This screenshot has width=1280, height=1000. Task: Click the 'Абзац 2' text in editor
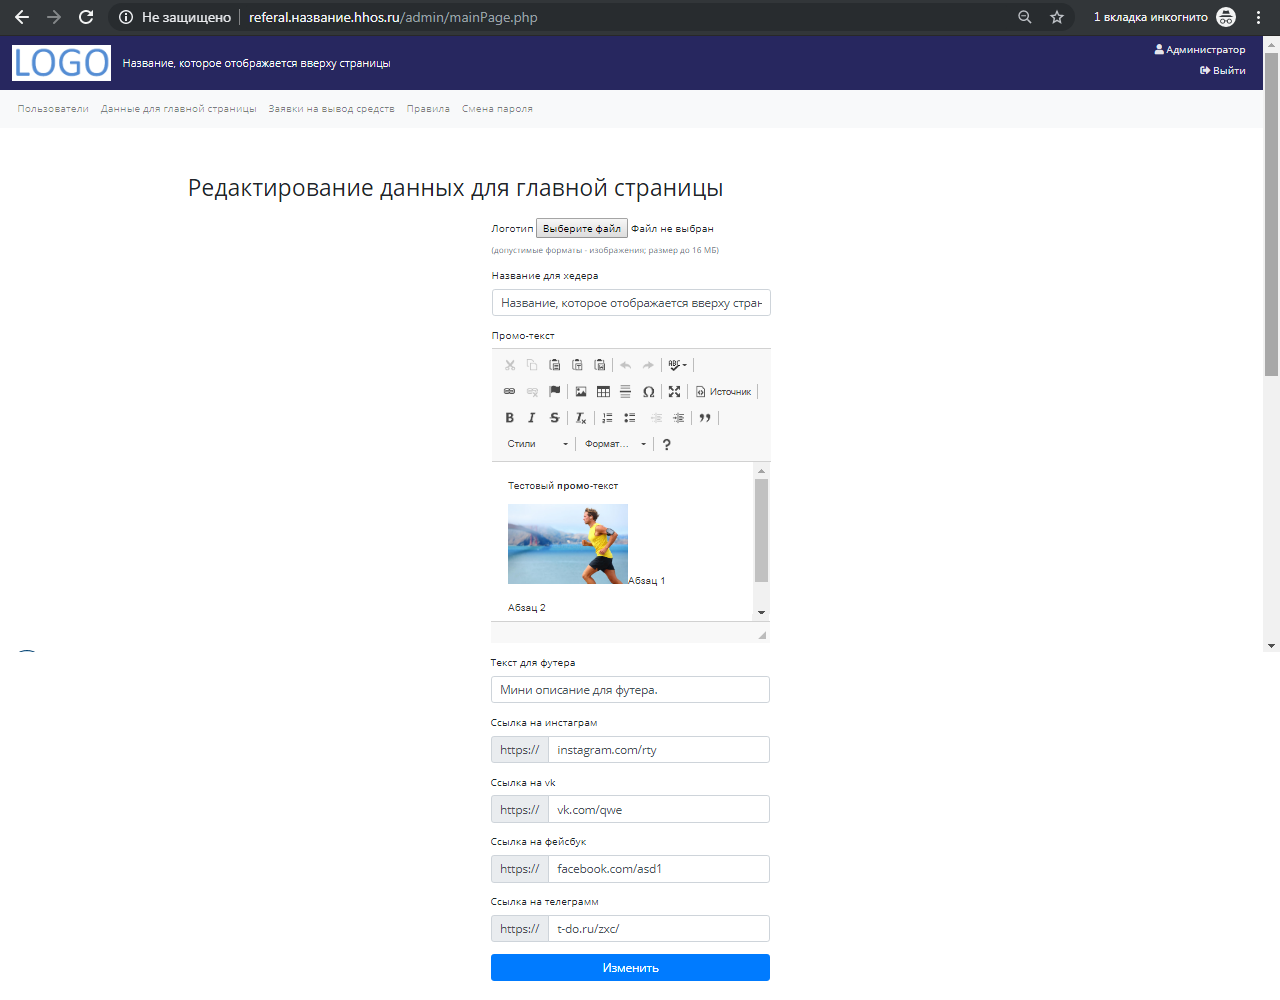click(x=527, y=608)
